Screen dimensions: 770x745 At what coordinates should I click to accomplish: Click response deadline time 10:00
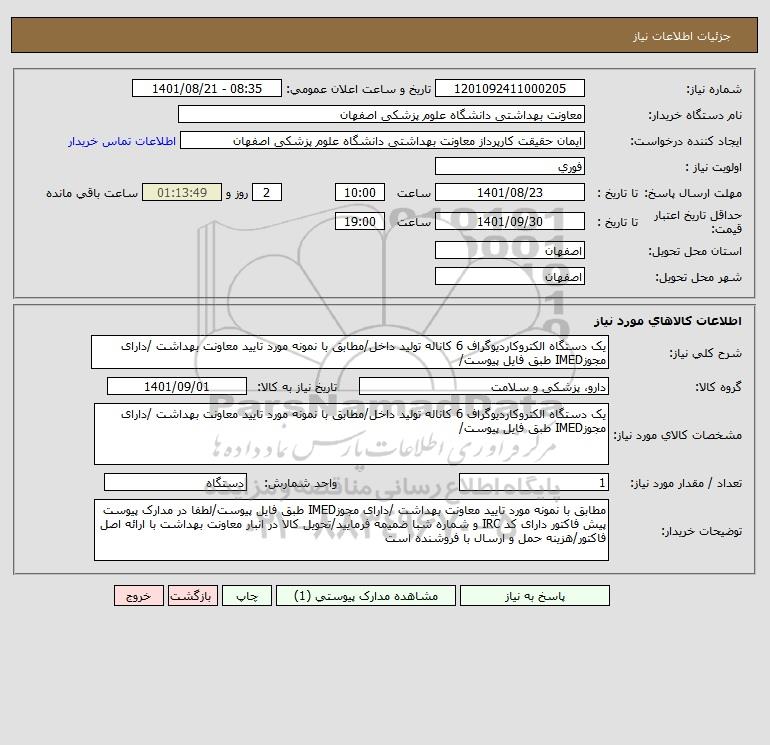click(359, 193)
